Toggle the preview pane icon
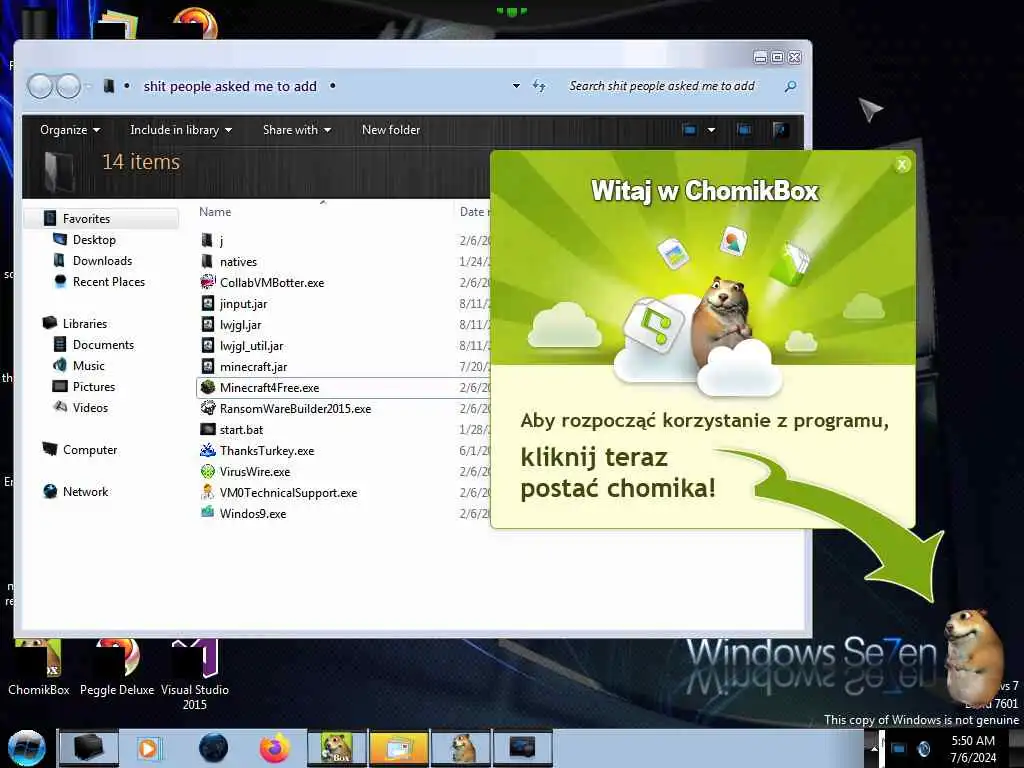This screenshot has width=1024, height=768. click(x=744, y=130)
